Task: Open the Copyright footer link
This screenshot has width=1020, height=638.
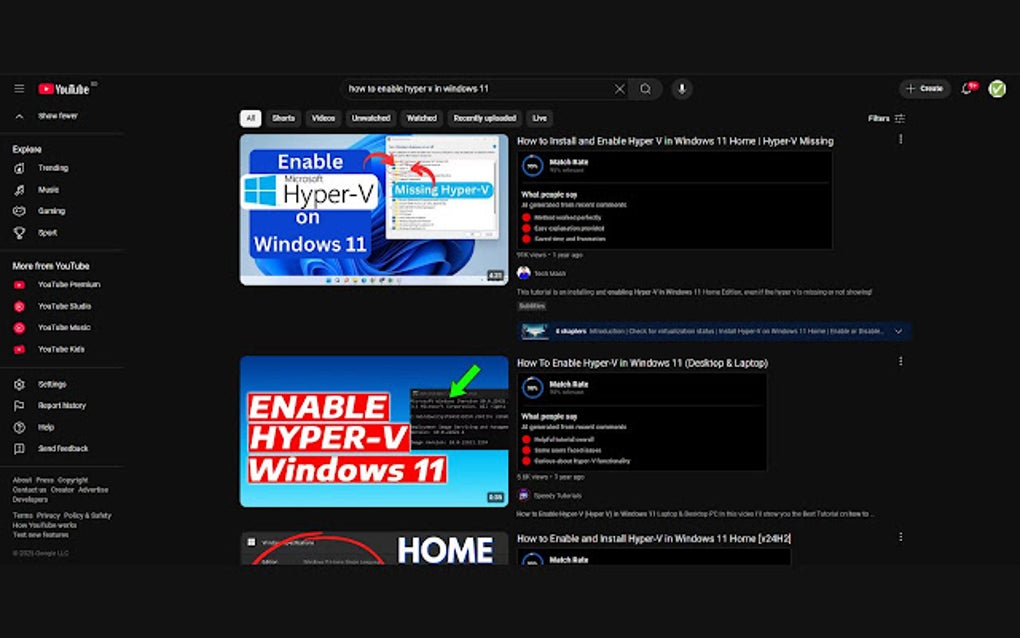Action: click(x=73, y=480)
